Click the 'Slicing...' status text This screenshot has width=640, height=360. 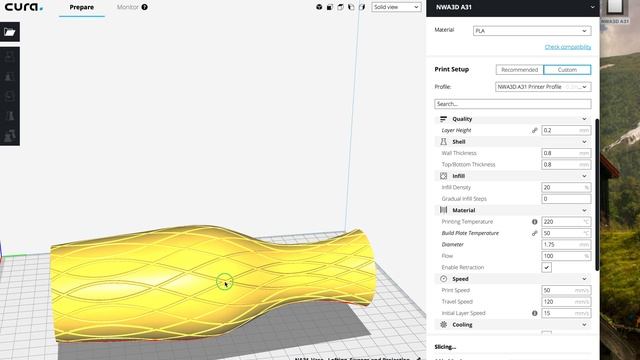(445, 347)
